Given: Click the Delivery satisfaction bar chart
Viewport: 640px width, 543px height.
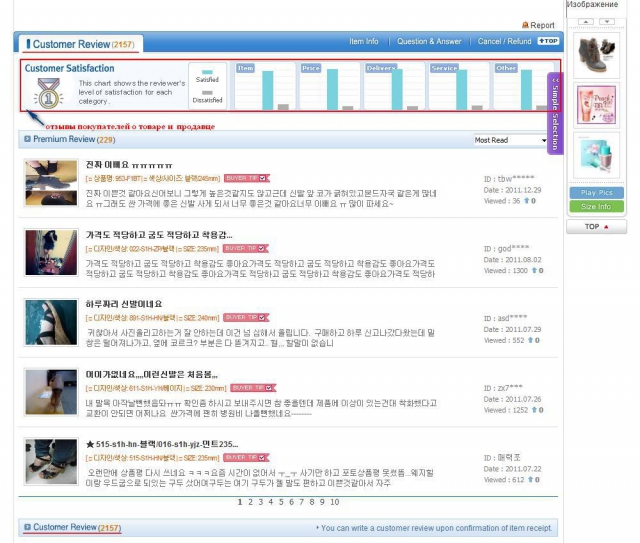Looking at the screenshot, I should click(x=394, y=86).
